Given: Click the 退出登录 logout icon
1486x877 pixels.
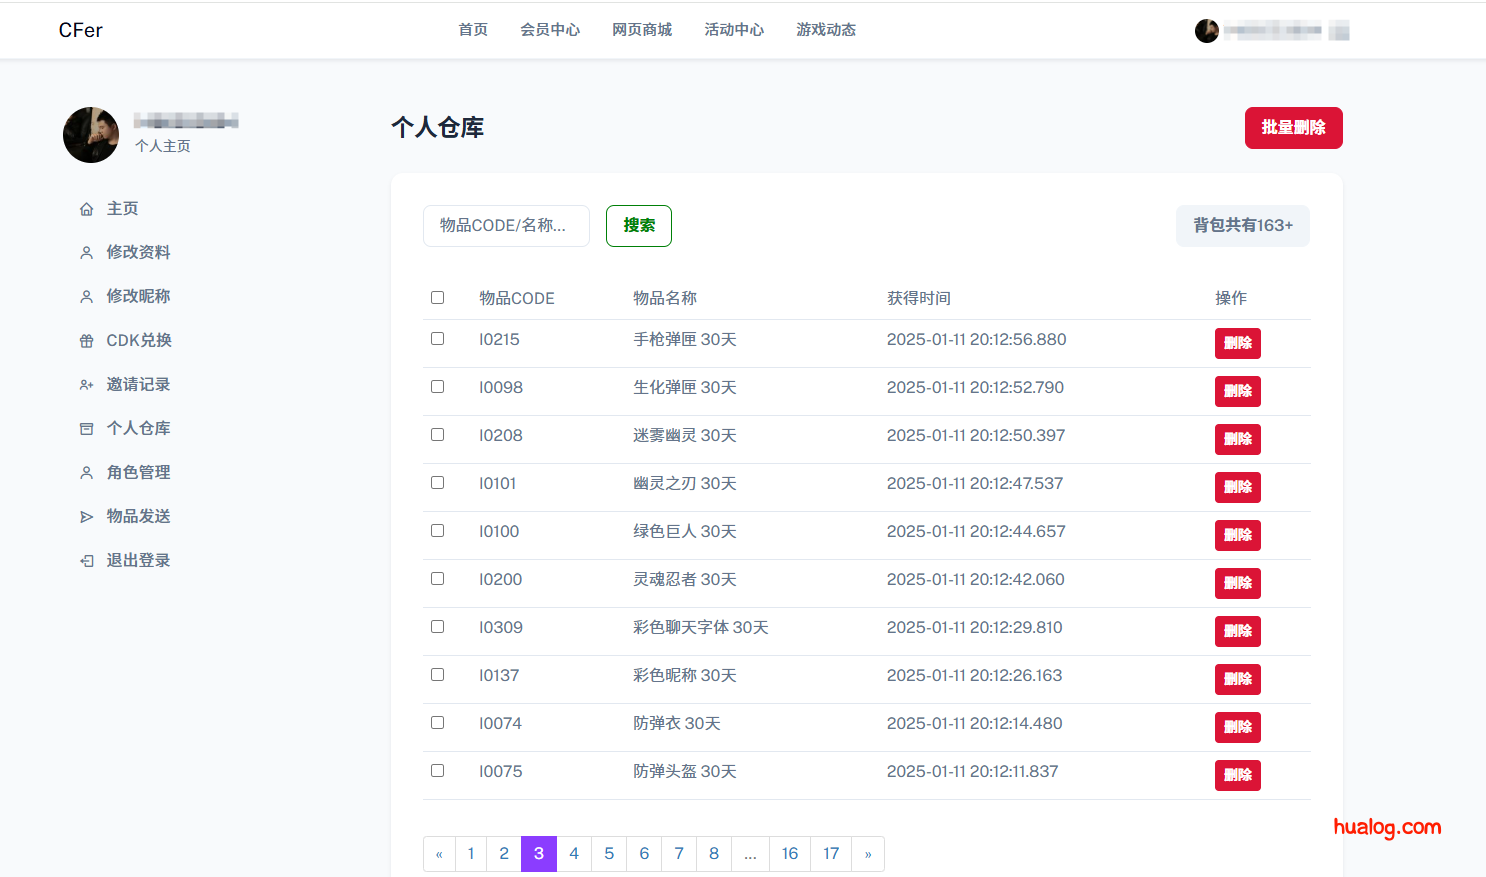Looking at the screenshot, I should [x=87, y=560].
